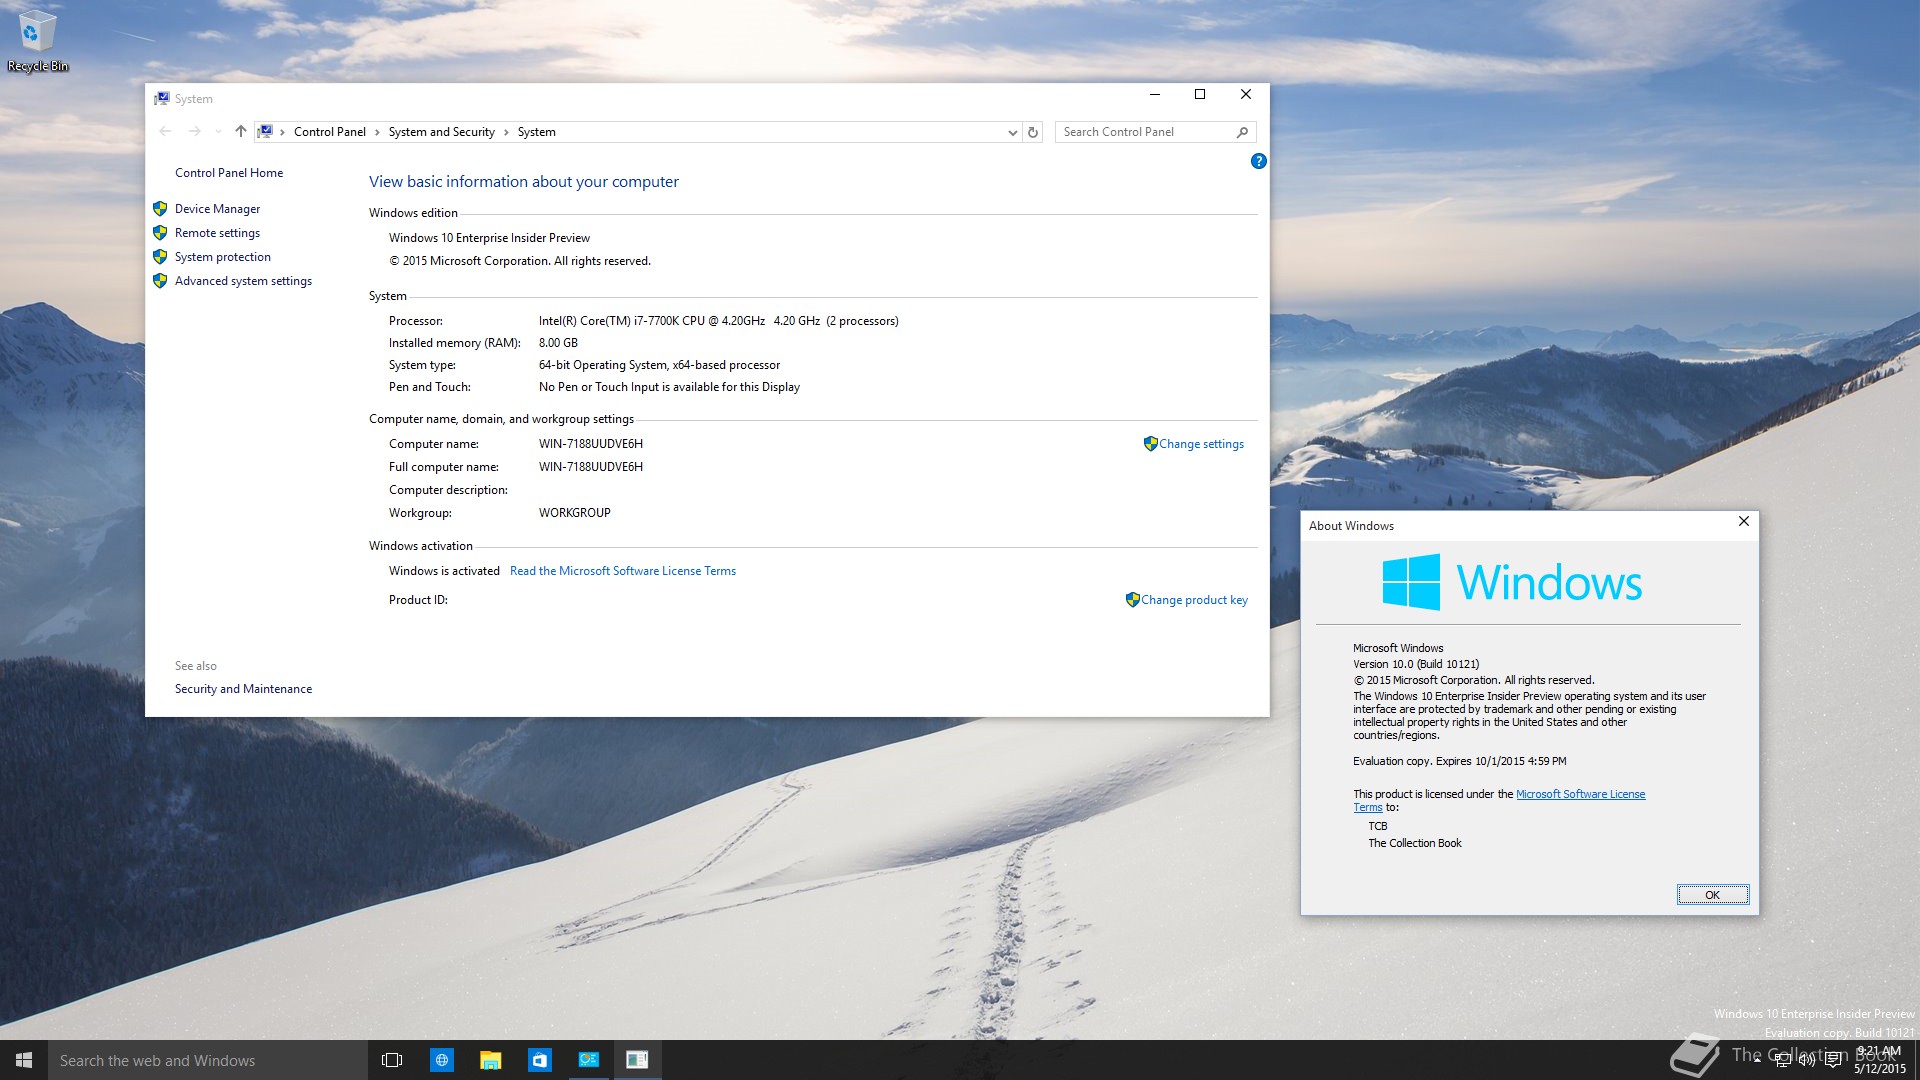Screen dimensions: 1920x1080
Task: Open Advanced system settings
Action: coord(243,281)
